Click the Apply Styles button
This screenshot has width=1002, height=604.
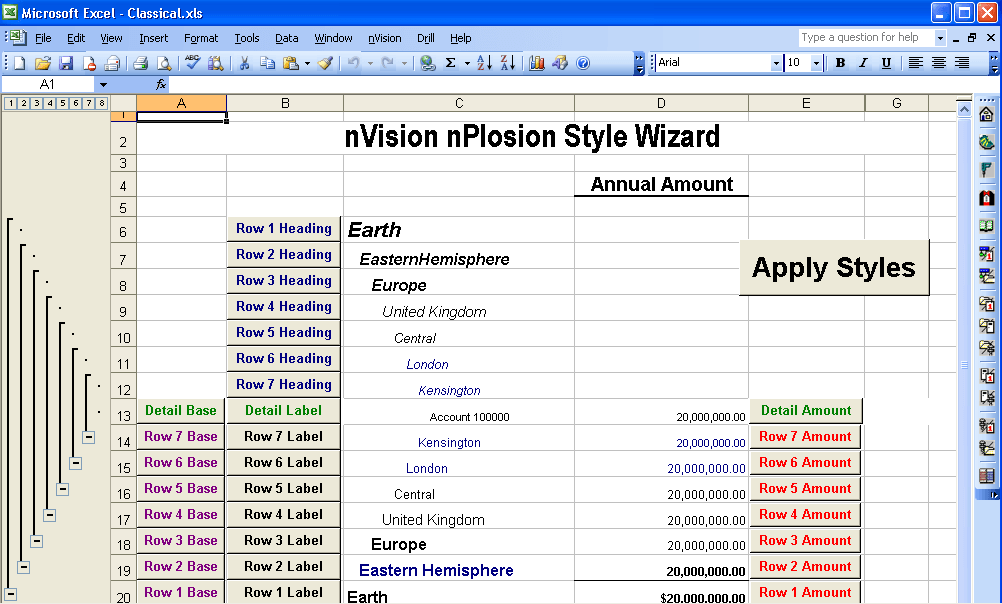pos(834,267)
